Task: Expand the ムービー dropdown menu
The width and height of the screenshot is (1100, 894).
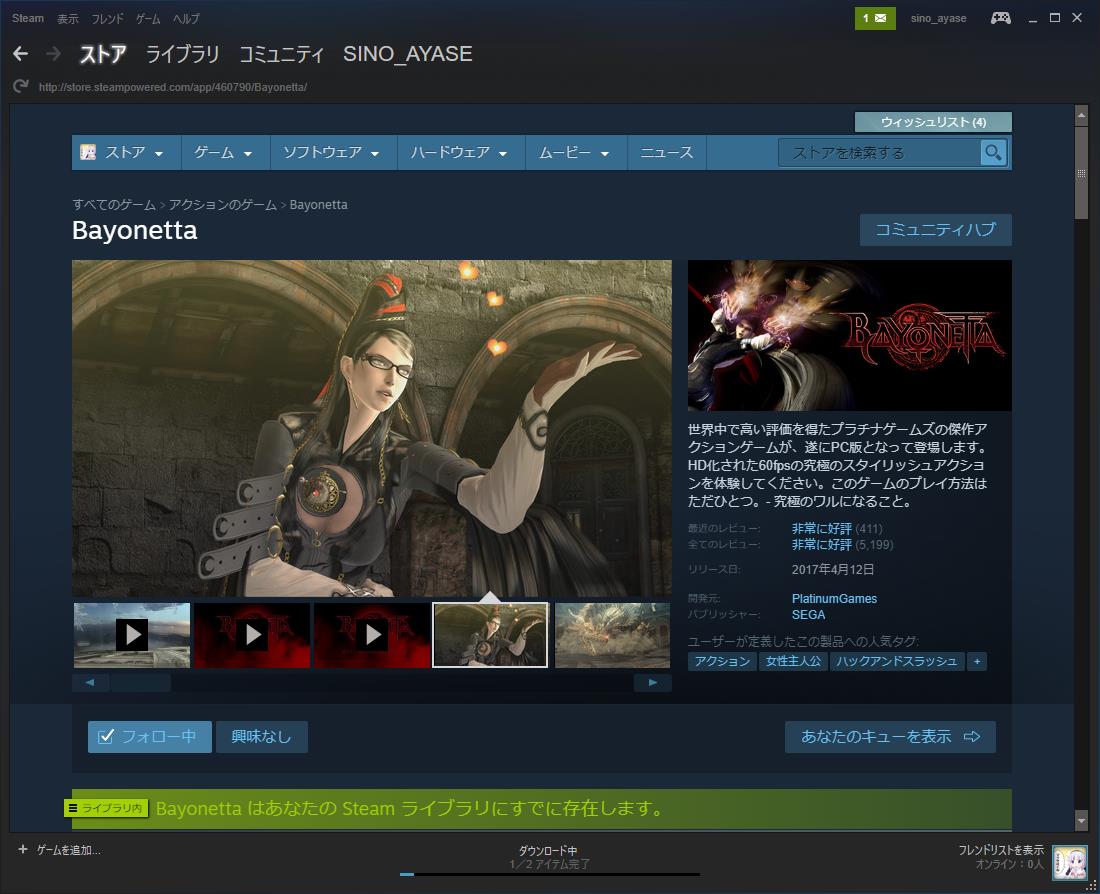Action: pos(576,152)
